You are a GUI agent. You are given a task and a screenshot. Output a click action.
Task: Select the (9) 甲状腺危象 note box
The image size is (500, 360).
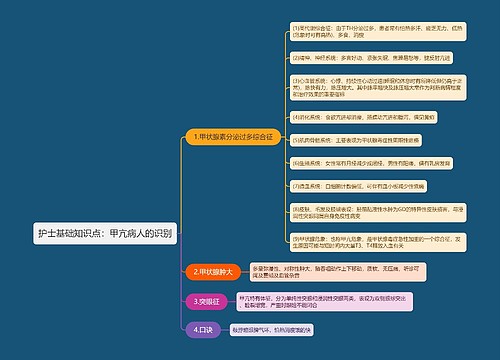click(x=378, y=242)
